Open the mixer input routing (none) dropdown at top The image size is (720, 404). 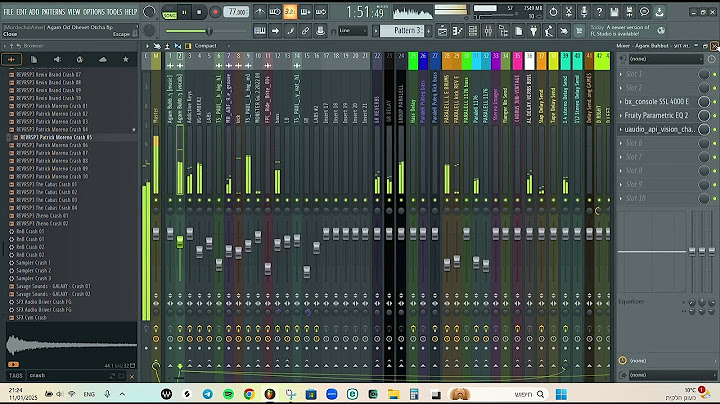click(x=665, y=59)
